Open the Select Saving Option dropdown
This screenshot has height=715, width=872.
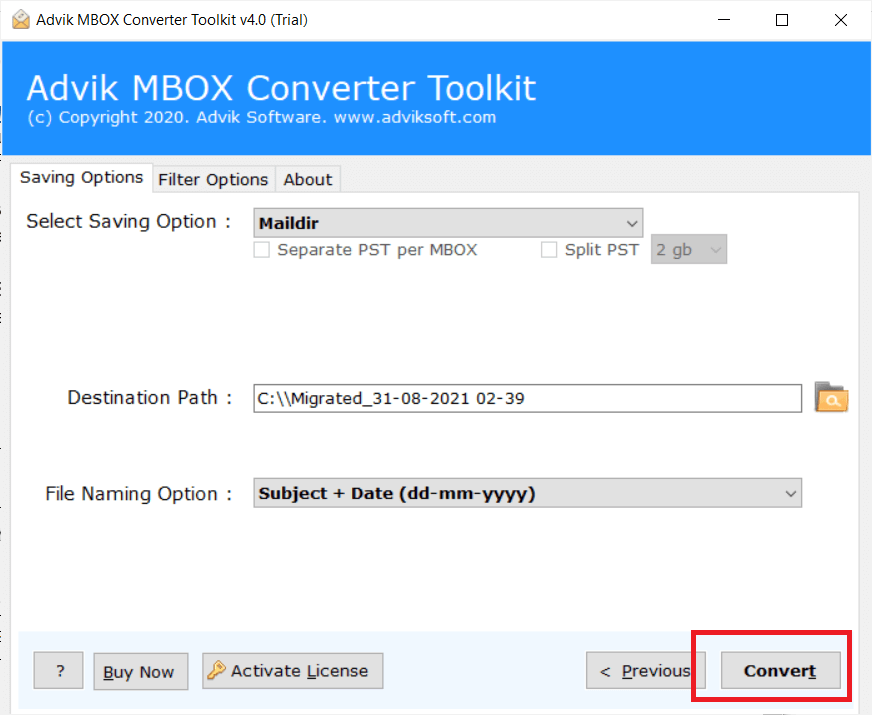coord(448,223)
